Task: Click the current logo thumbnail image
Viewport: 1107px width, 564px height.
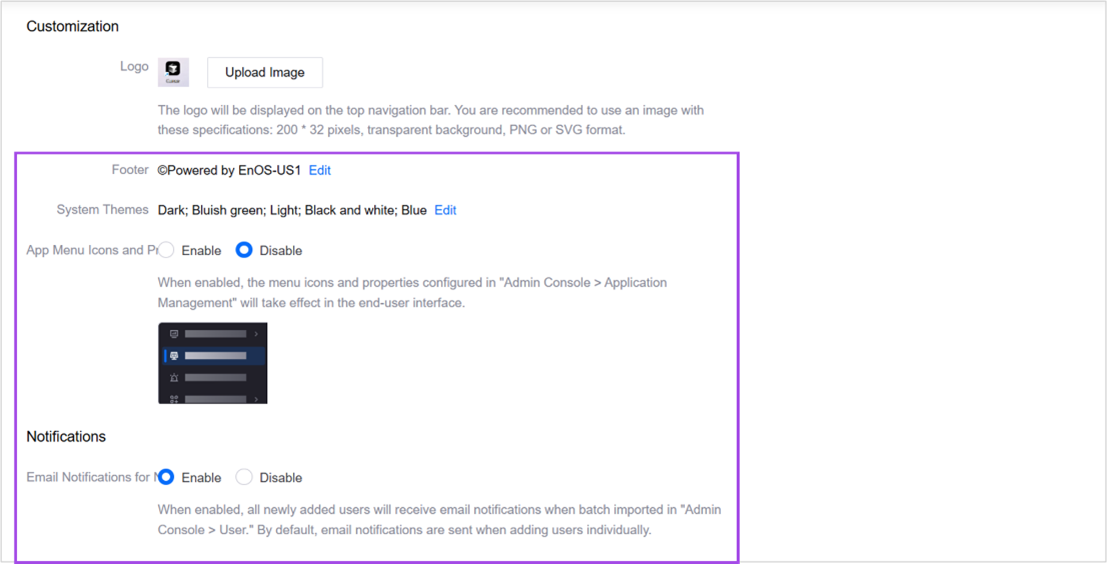Action: point(173,72)
